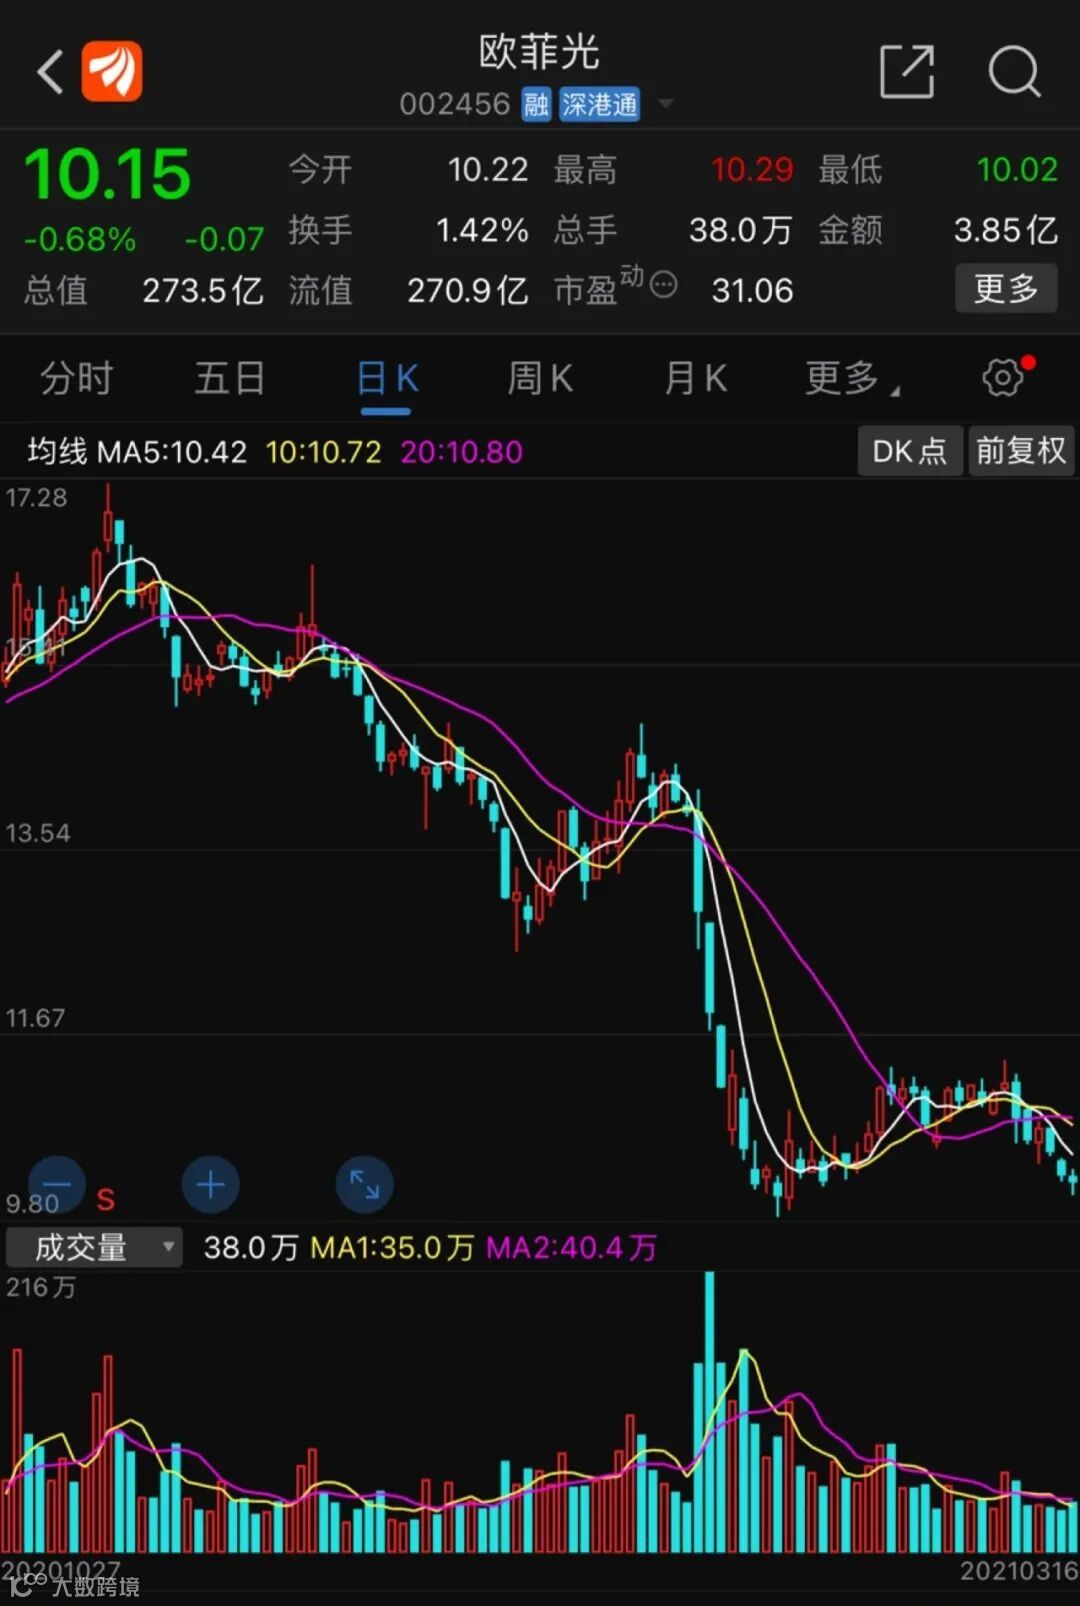The height and width of the screenshot is (1606, 1080).
Task: Tap the tallest volume bar
Action: point(709,1412)
